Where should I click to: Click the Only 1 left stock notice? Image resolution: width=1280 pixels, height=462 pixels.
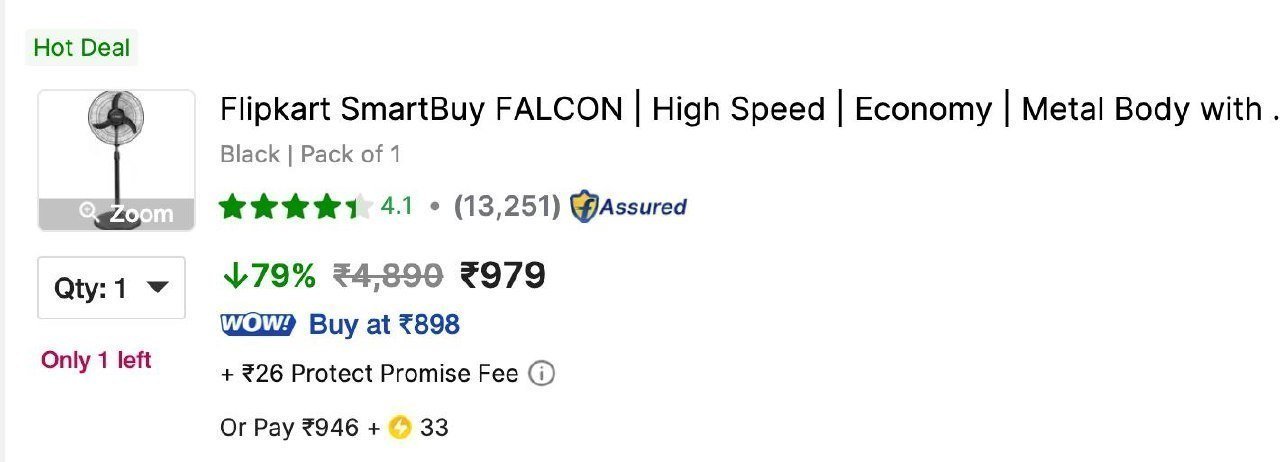pyautogui.click(x=96, y=360)
